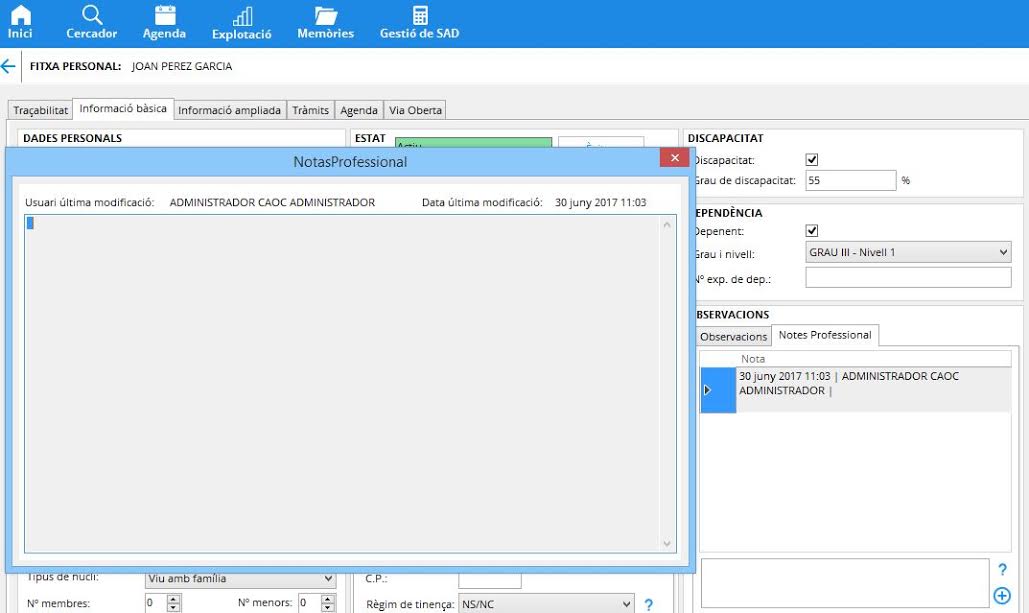
Task: Click the back arrow beside Fitxa Personal
Action: click(x=9, y=66)
